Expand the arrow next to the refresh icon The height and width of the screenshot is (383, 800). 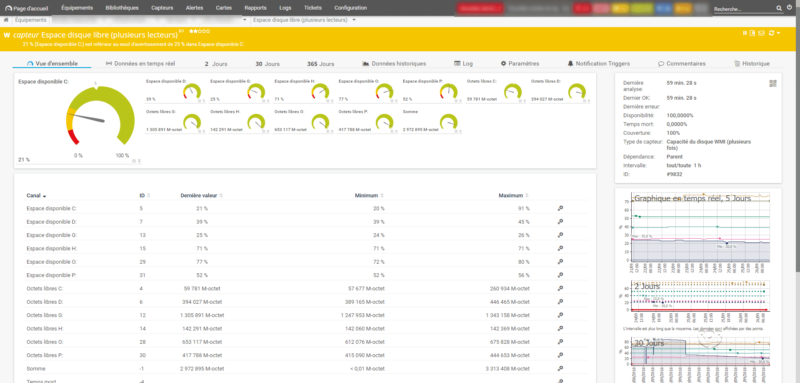779,34
